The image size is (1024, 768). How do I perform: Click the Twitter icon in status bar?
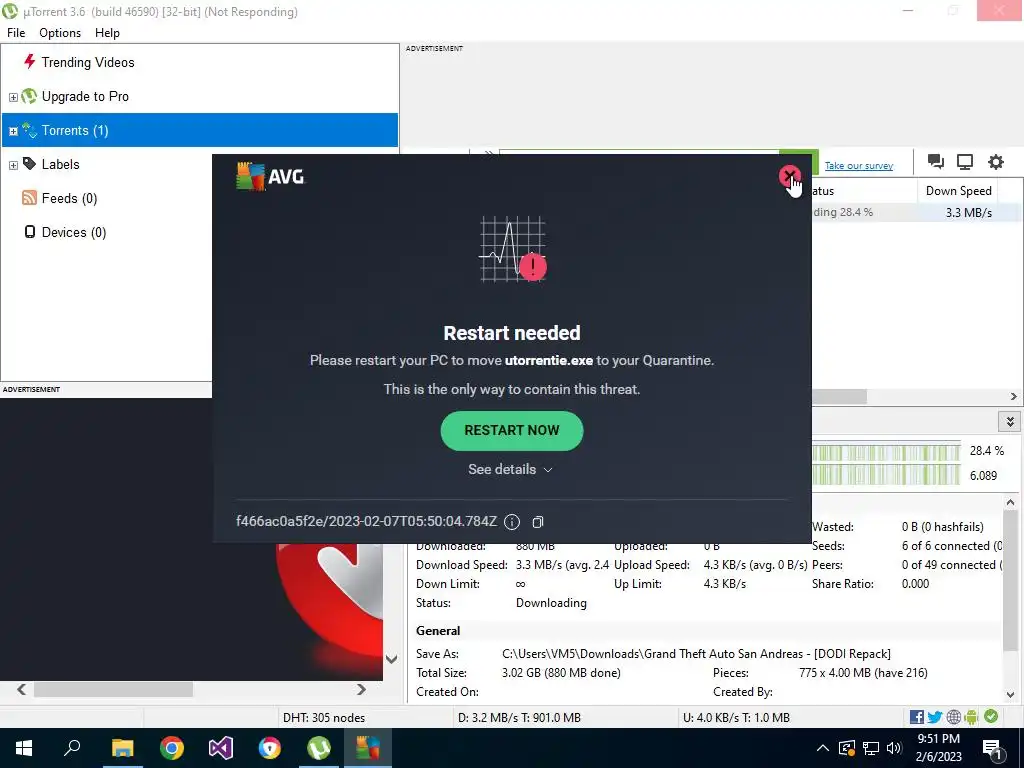point(935,717)
